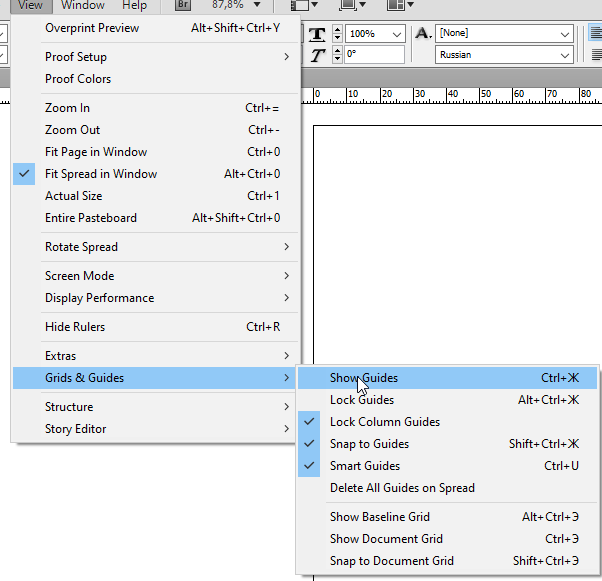Viewport: 602px width, 581px height.
Task: Click Show Guides in the submenu
Action: (x=448, y=378)
